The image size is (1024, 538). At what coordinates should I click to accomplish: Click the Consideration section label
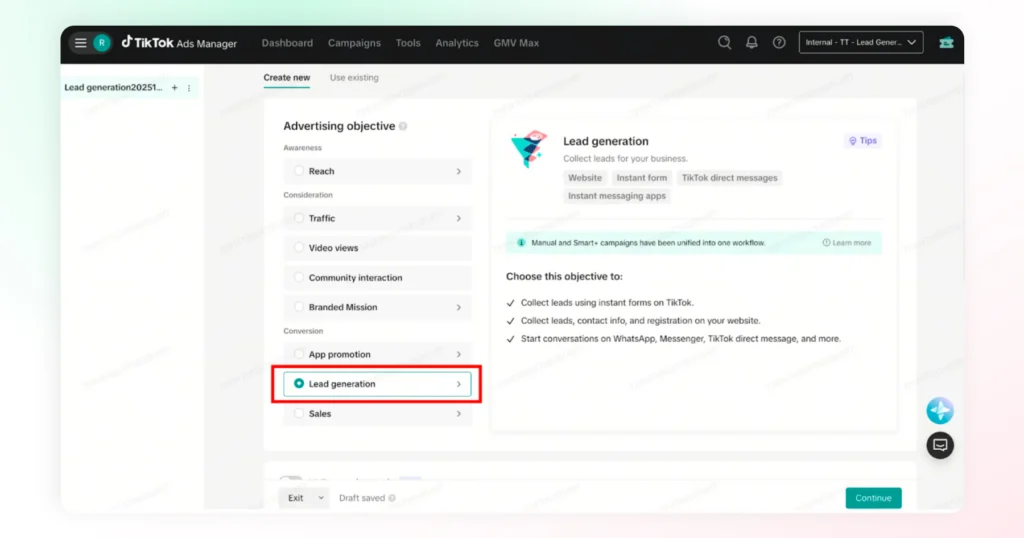308,195
